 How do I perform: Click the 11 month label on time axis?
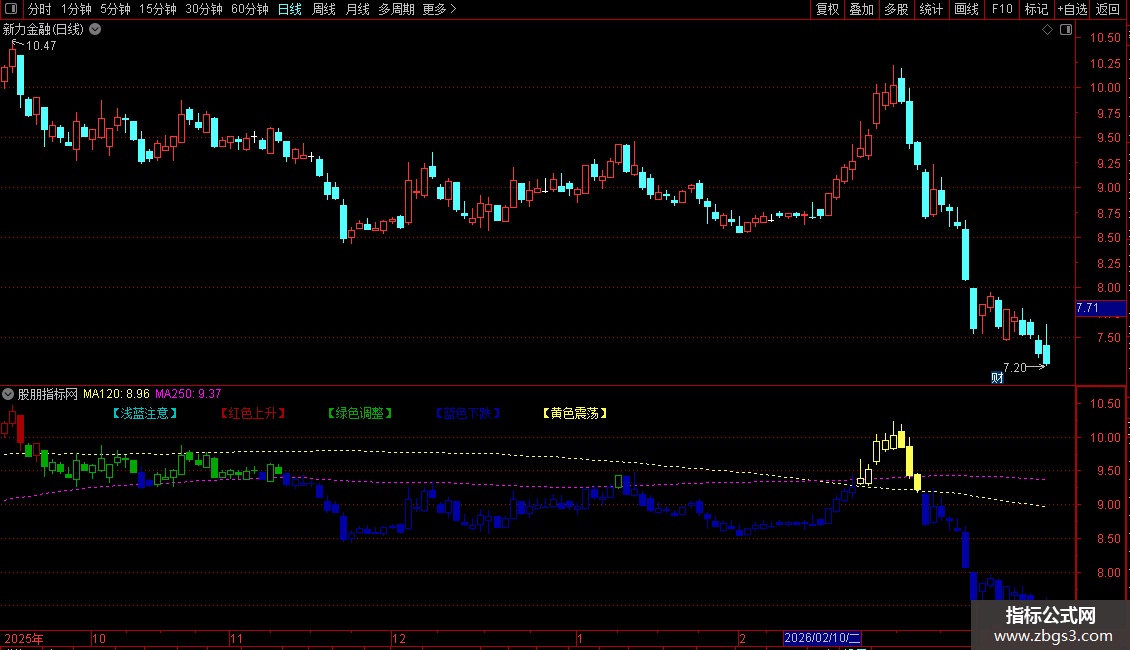(236, 638)
